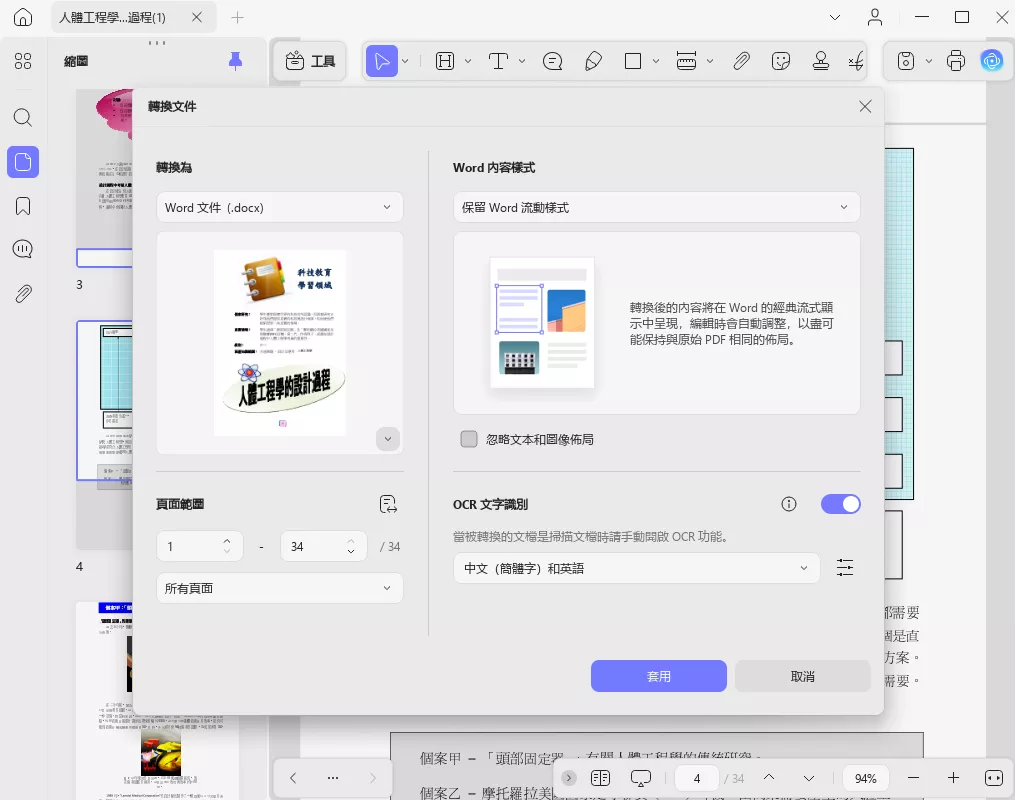Open the 保留 Word 流動樣式 dropdown

tap(656, 207)
